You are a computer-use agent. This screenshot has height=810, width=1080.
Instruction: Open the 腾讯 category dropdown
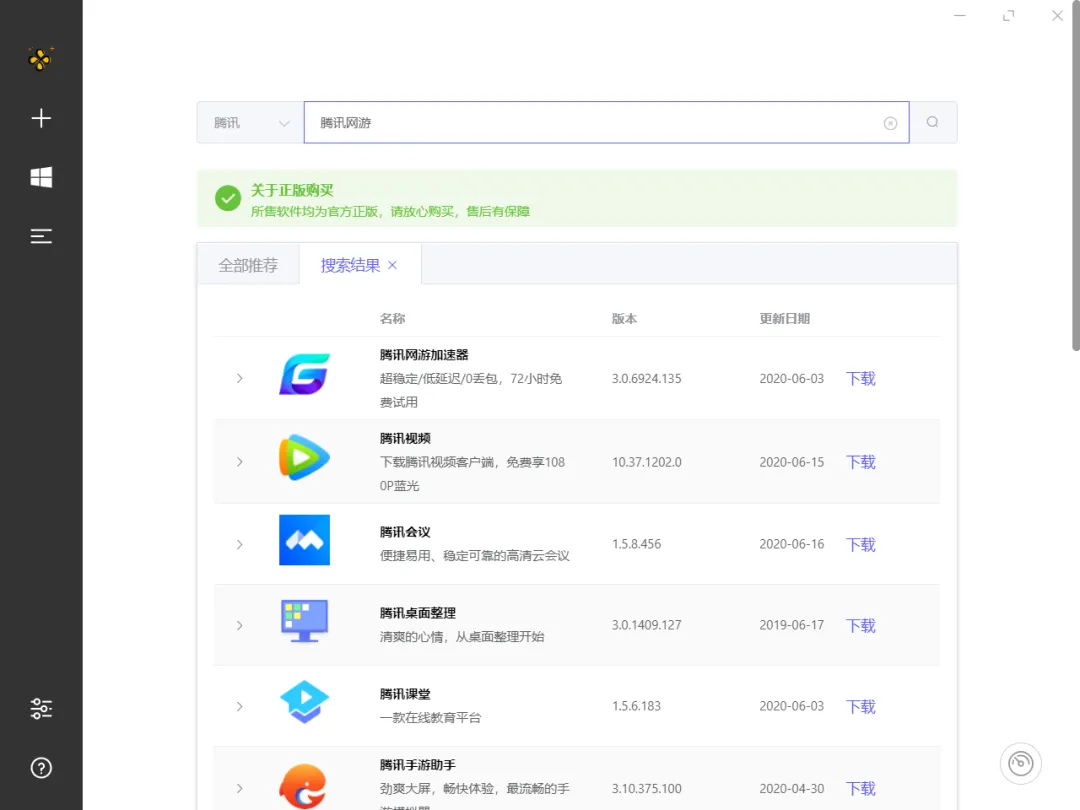point(250,123)
